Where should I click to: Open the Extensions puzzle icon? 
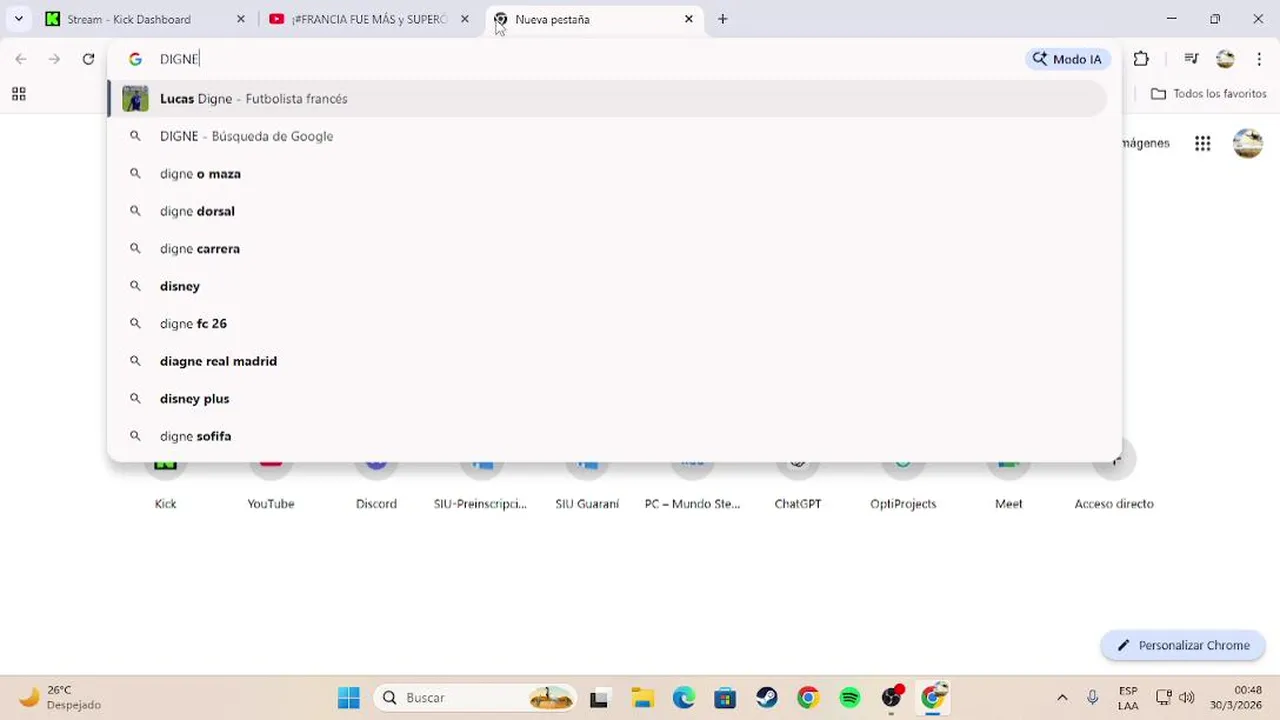coord(1141,59)
